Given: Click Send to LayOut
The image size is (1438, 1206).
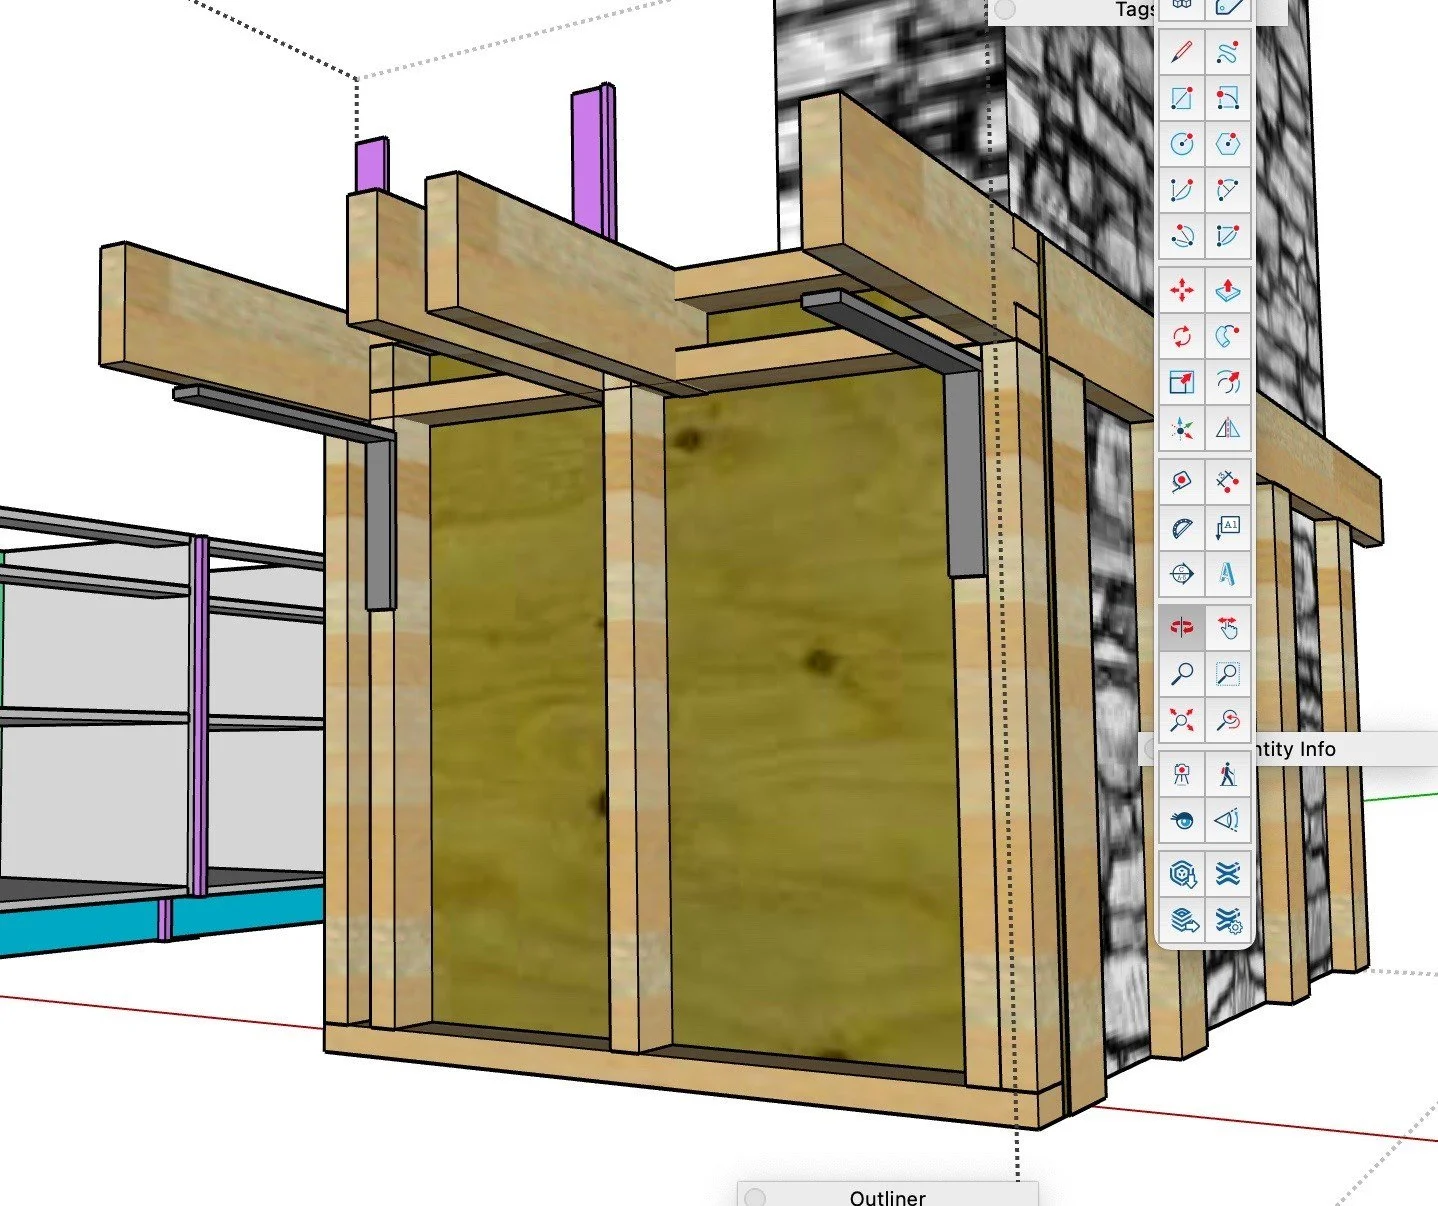Looking at the screenshot, I should click(1182, 920).
